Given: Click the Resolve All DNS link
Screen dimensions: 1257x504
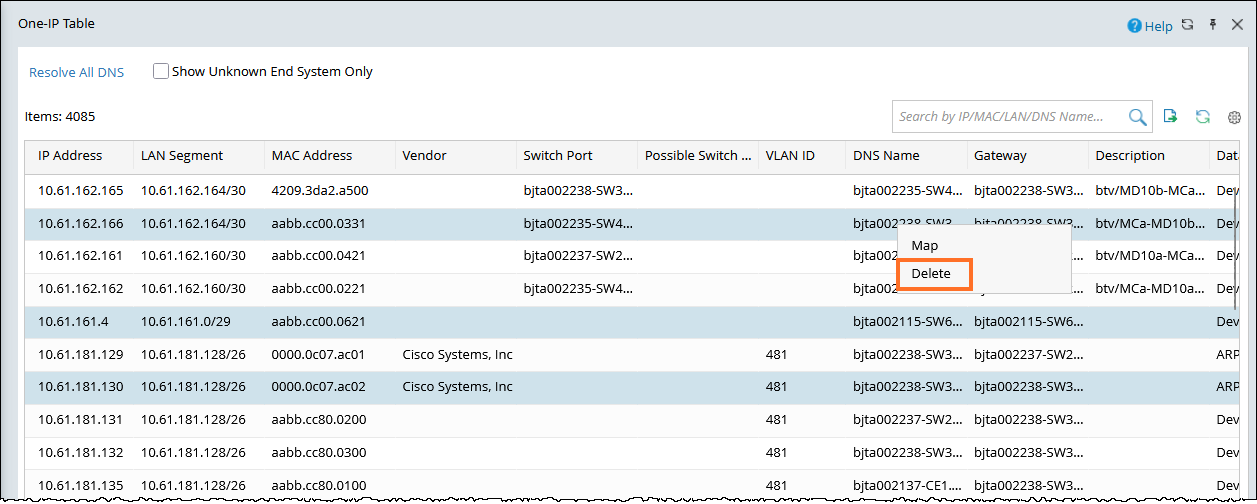Looking at the screenshot, I should click(76, 72).
